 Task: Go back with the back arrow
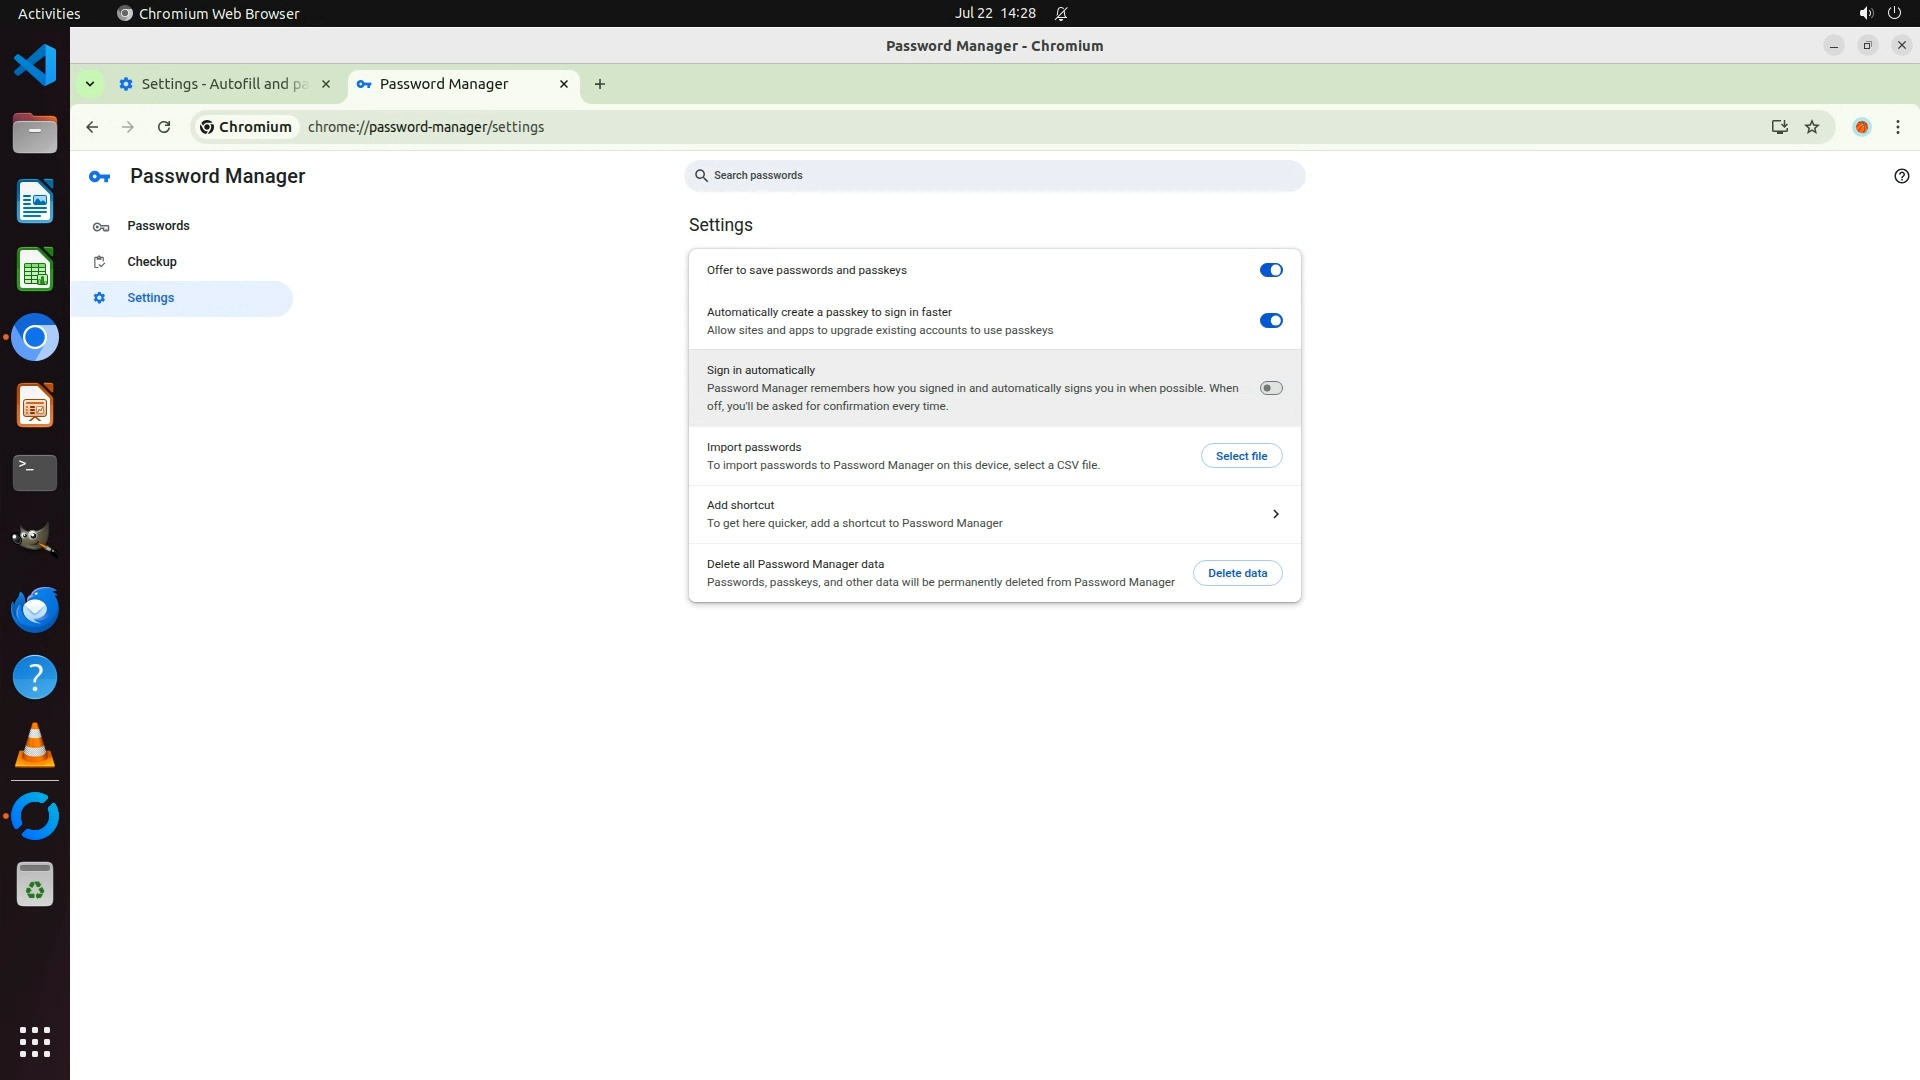92,127
